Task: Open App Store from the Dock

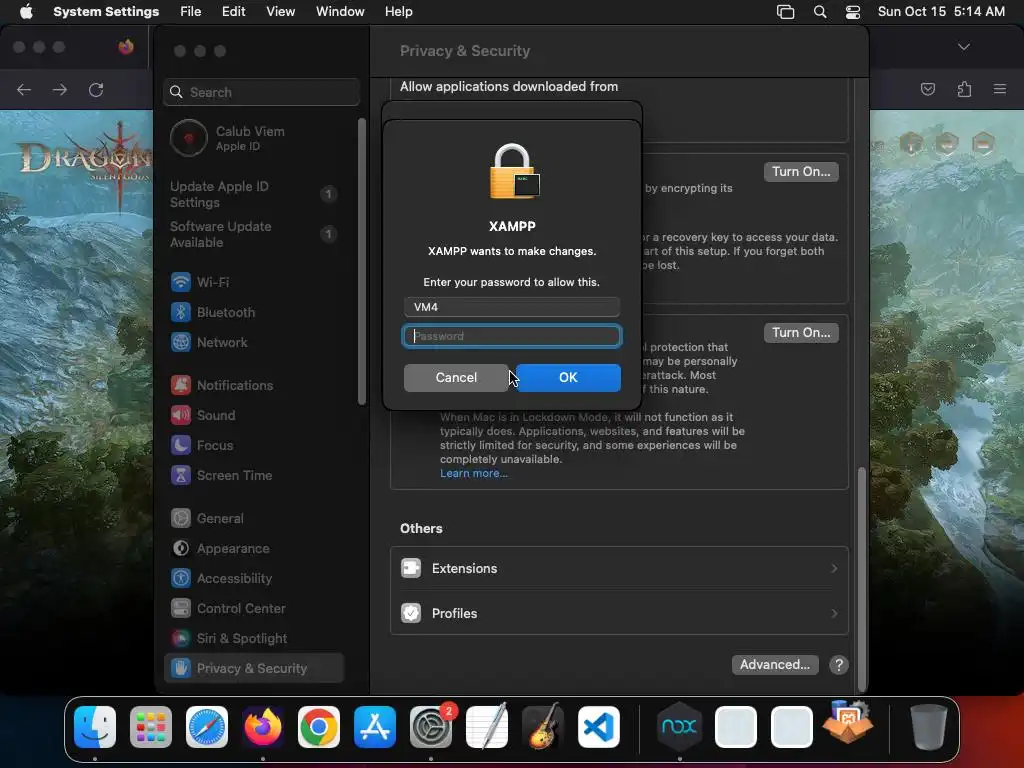Action: (375, 727)
